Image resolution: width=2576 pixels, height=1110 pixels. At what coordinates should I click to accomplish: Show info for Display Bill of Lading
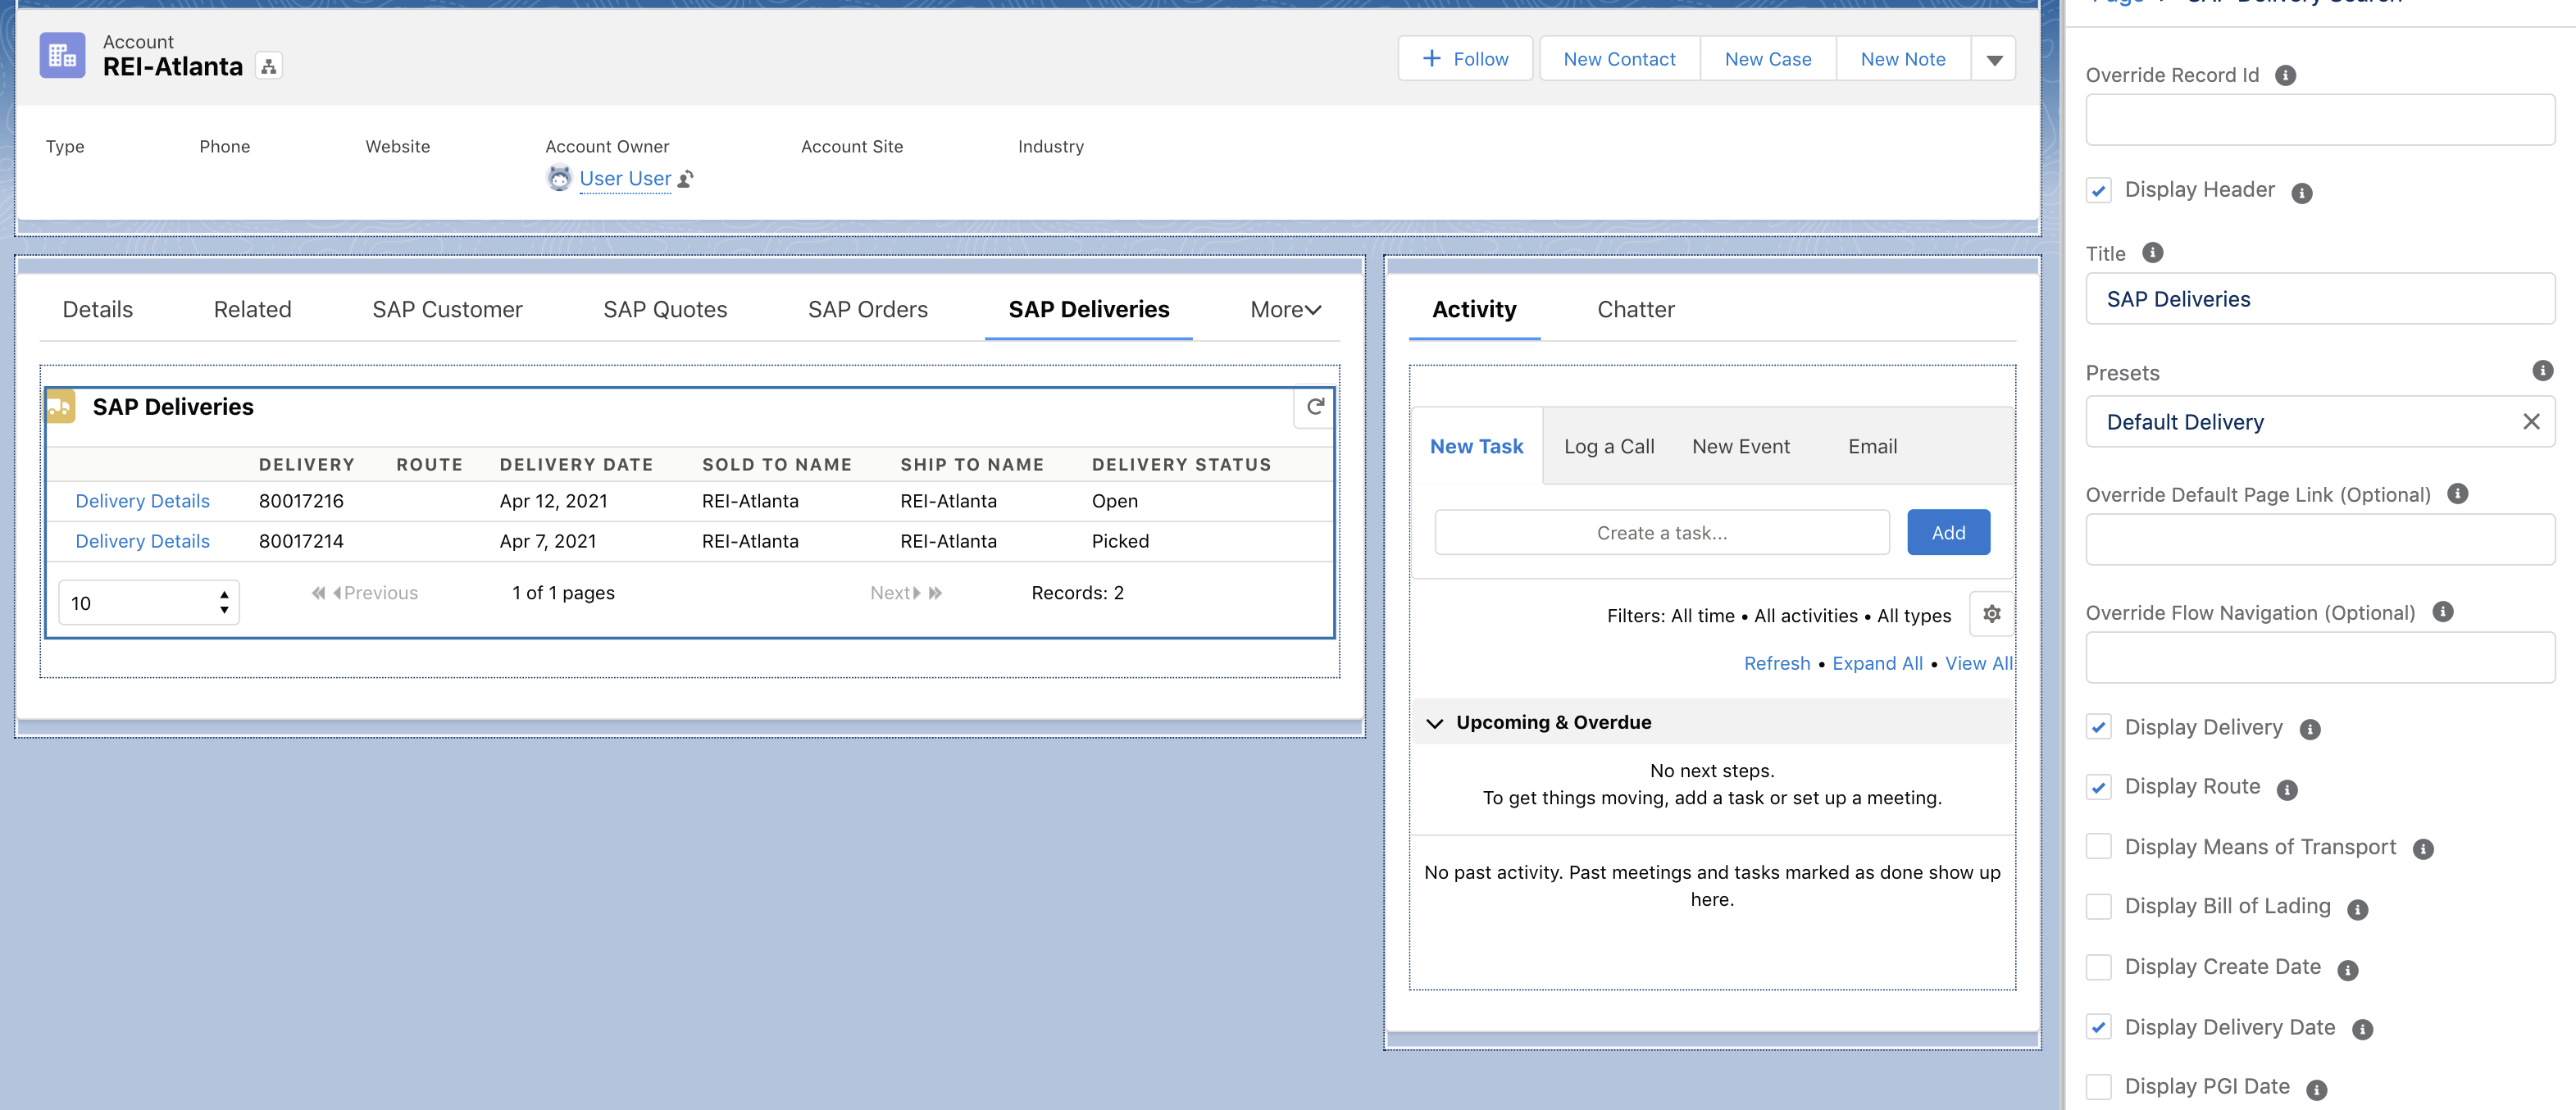pyautogui.click(x=2357, y=909)
